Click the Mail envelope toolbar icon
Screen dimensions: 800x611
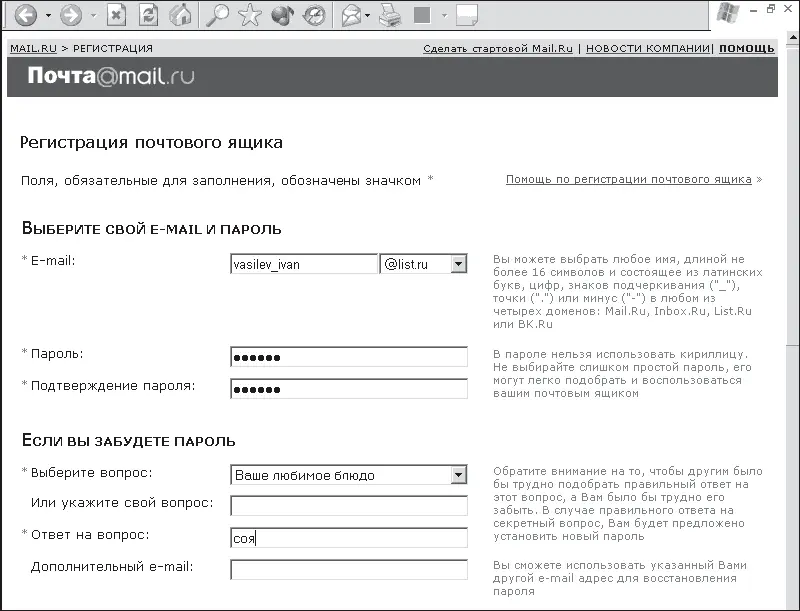point(351,16)
